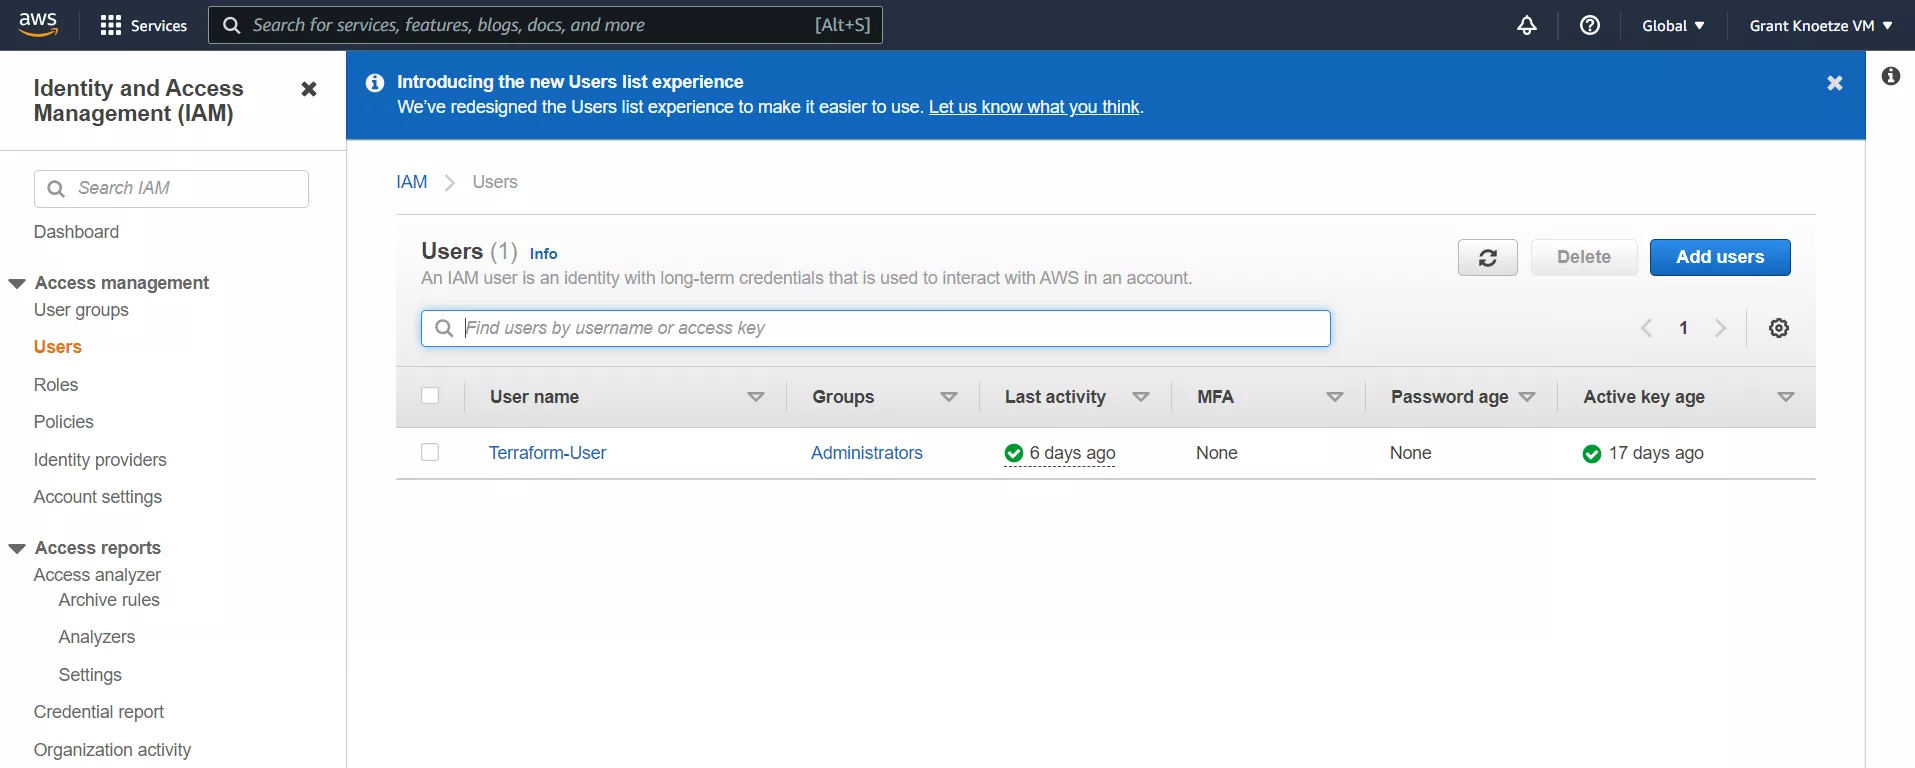Open the Services grid menu
This screenshot has height=768, width=1915.
tap(144, 25)
